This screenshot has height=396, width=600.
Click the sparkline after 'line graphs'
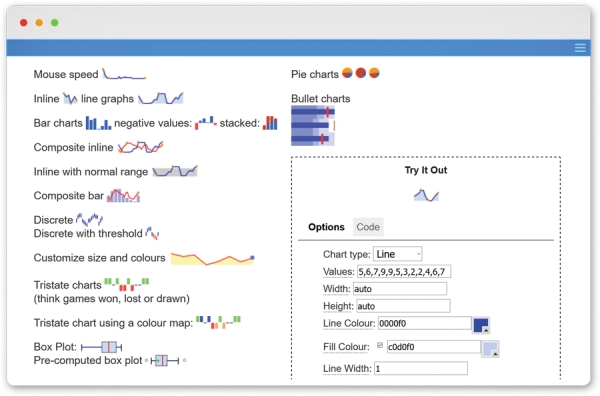161,98
